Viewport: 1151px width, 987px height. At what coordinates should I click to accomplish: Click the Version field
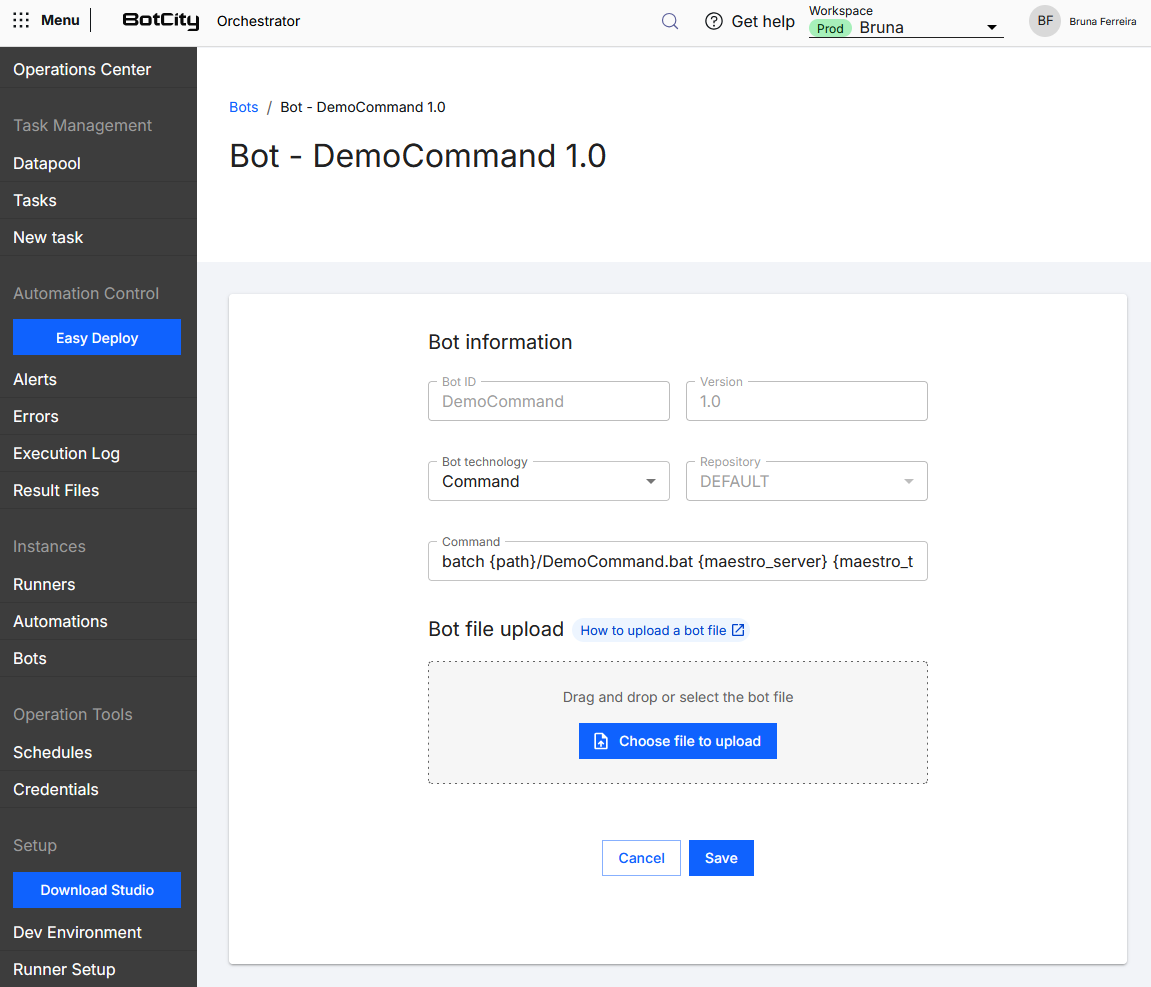(x=806, y=401)
